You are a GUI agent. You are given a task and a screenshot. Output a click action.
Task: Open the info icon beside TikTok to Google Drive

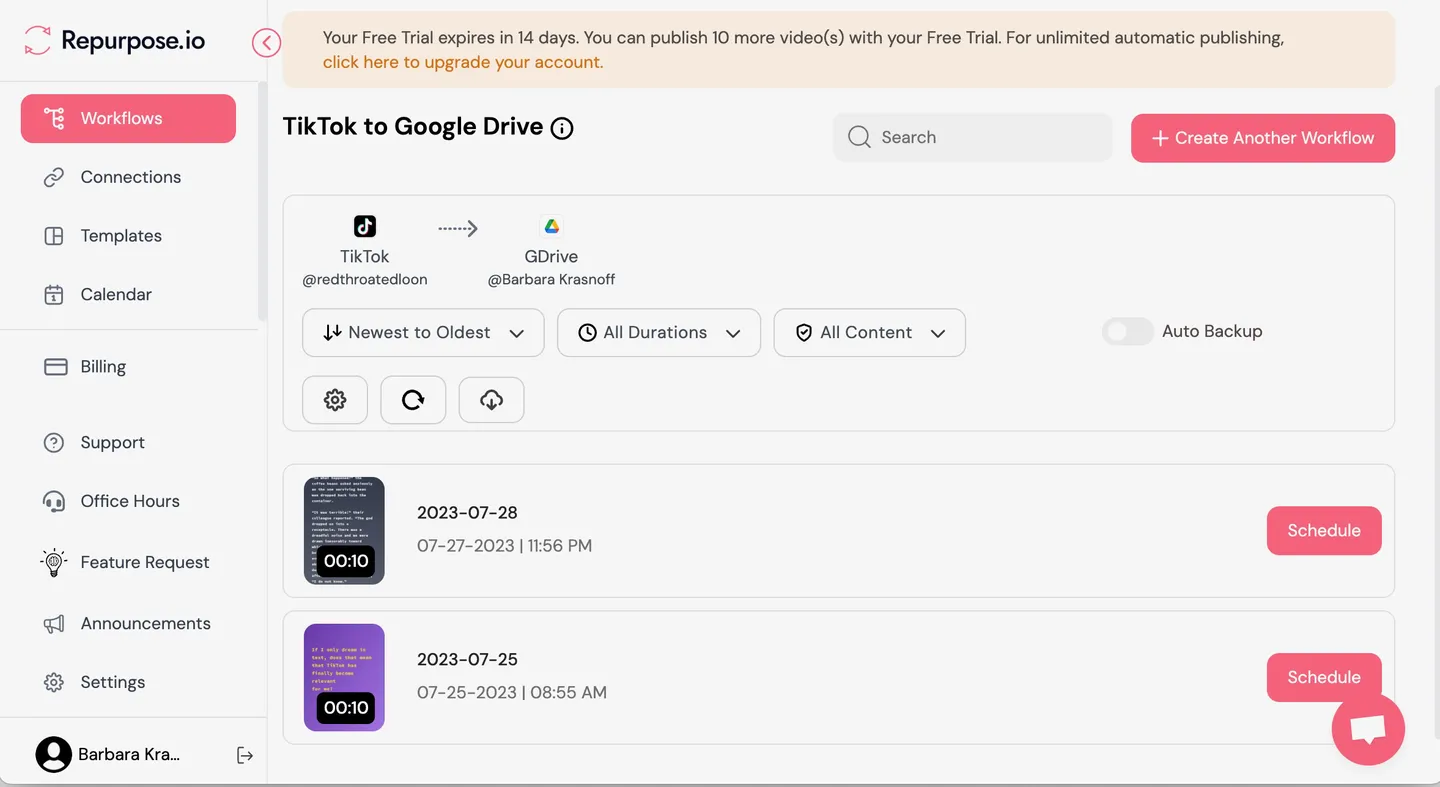[561, 128]
